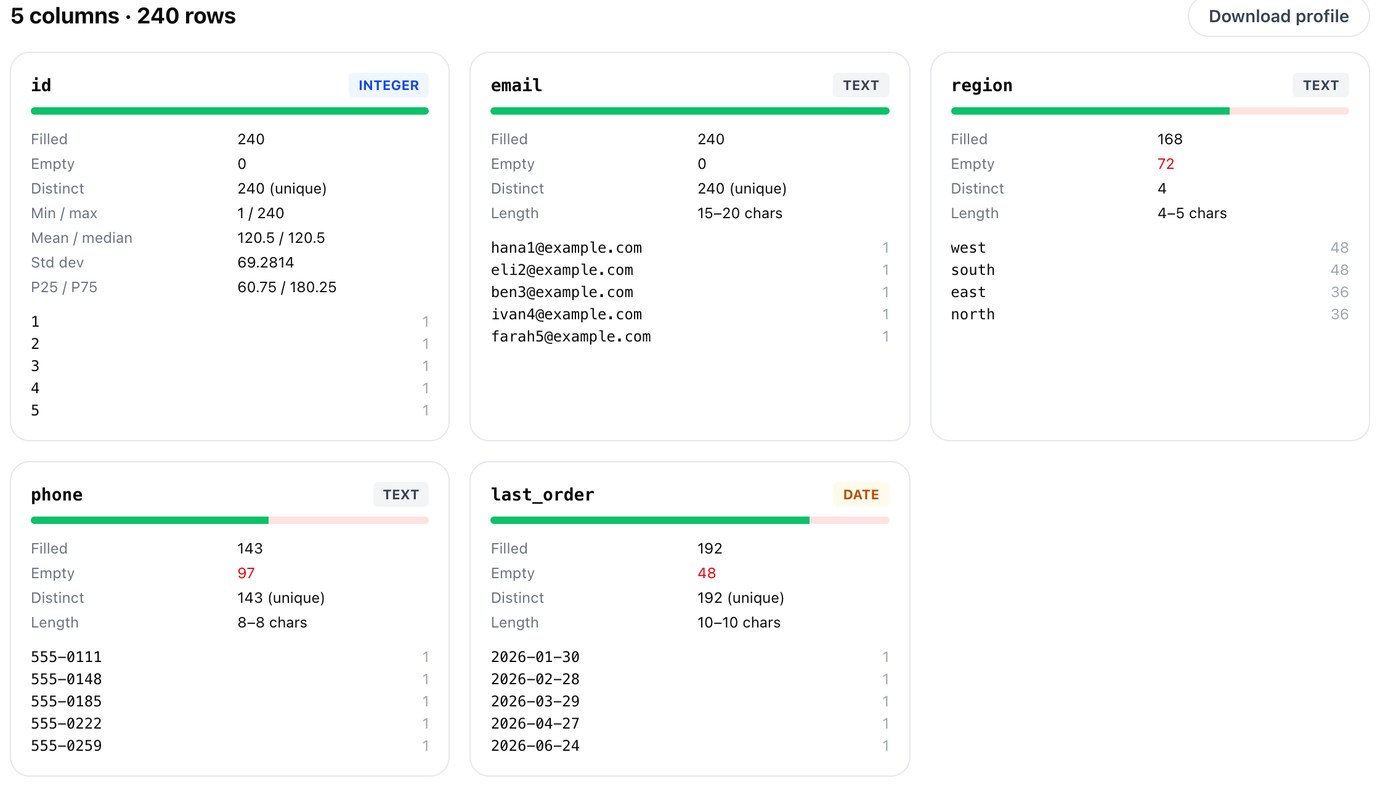
Task: Click the DATE type badge on last_order card
Action: [x=861, y=494]
